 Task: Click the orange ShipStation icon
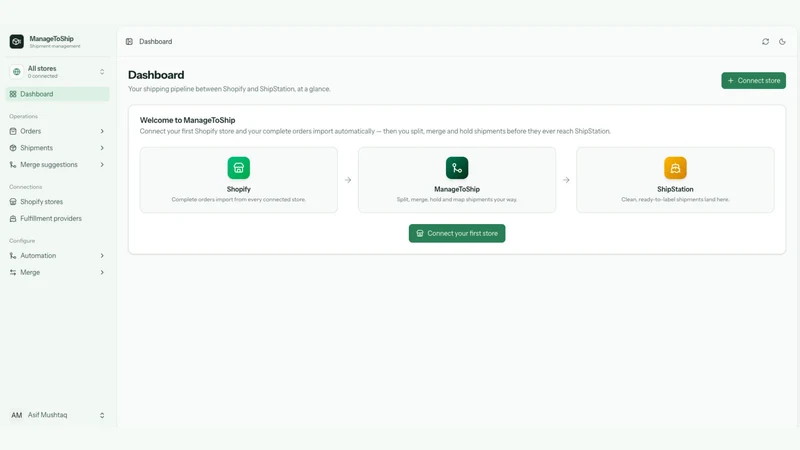(675, 168)
